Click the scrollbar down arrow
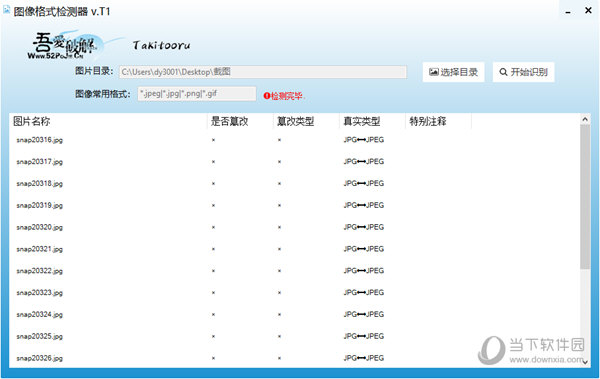 coord(585,362)
